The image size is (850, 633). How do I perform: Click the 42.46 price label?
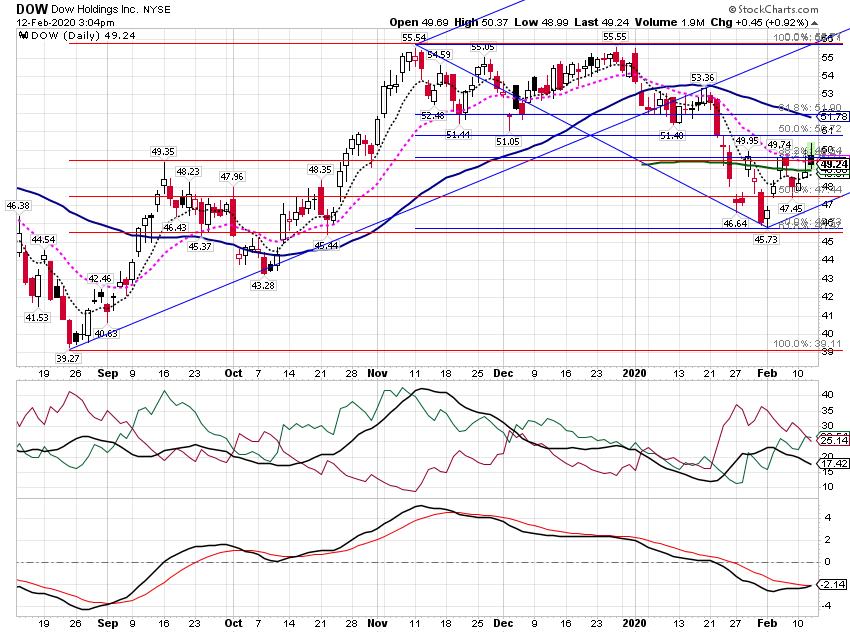pyautogui.click(x=100, y=279)
